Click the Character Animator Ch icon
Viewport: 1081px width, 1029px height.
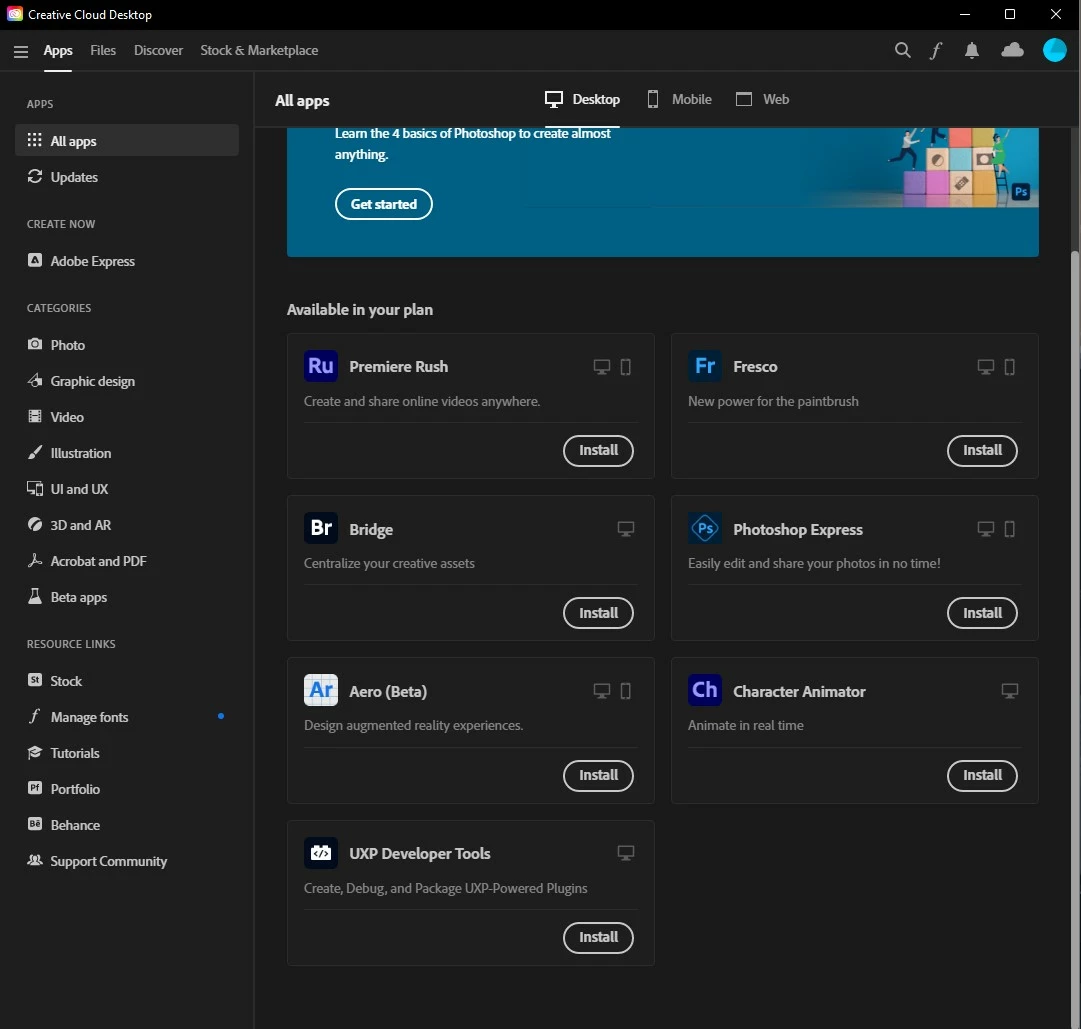[x=705, y=690]
